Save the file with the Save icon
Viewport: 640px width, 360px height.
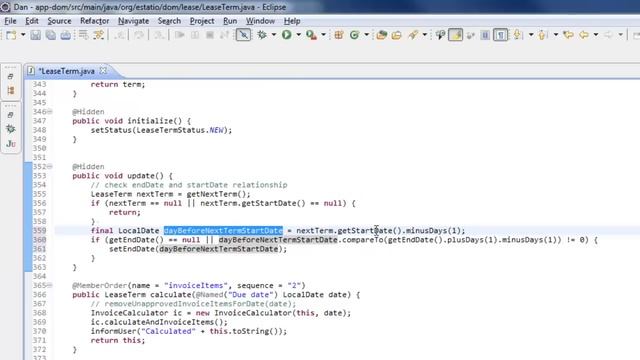(x=36, y=35)
